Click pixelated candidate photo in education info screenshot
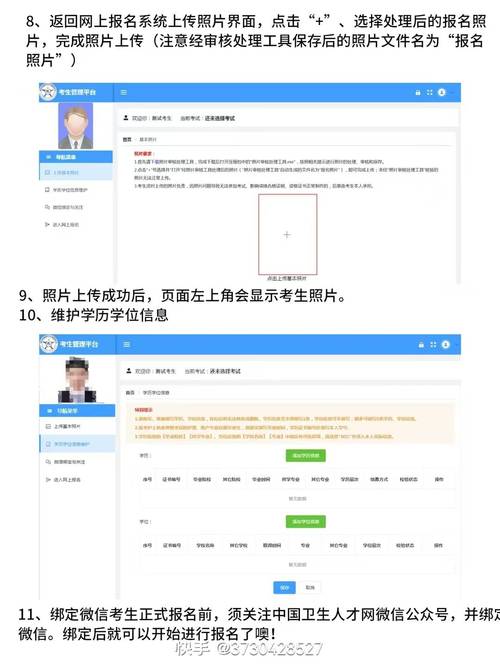500x667 pixels. tap(77, 380)
